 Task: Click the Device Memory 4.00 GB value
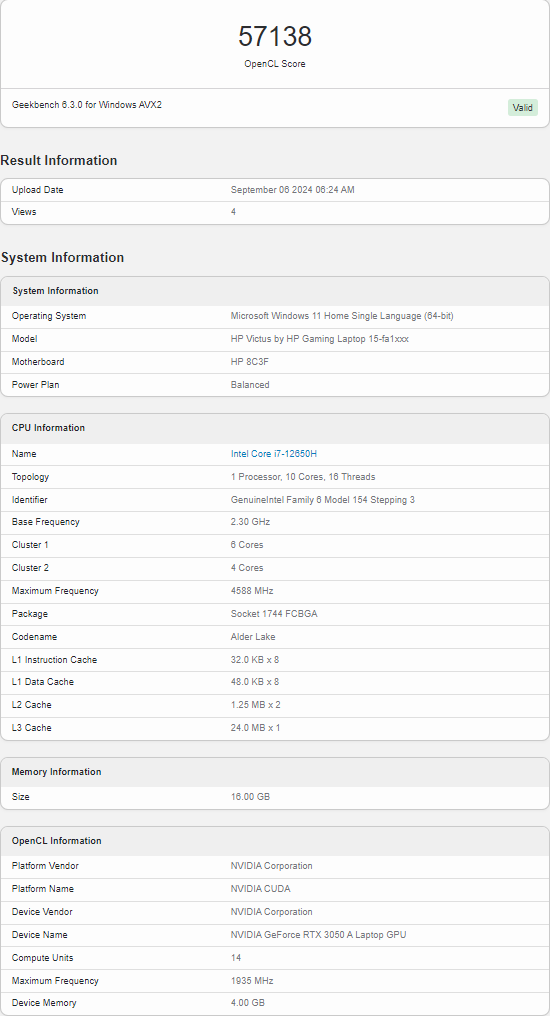(x=247, y=1002)
